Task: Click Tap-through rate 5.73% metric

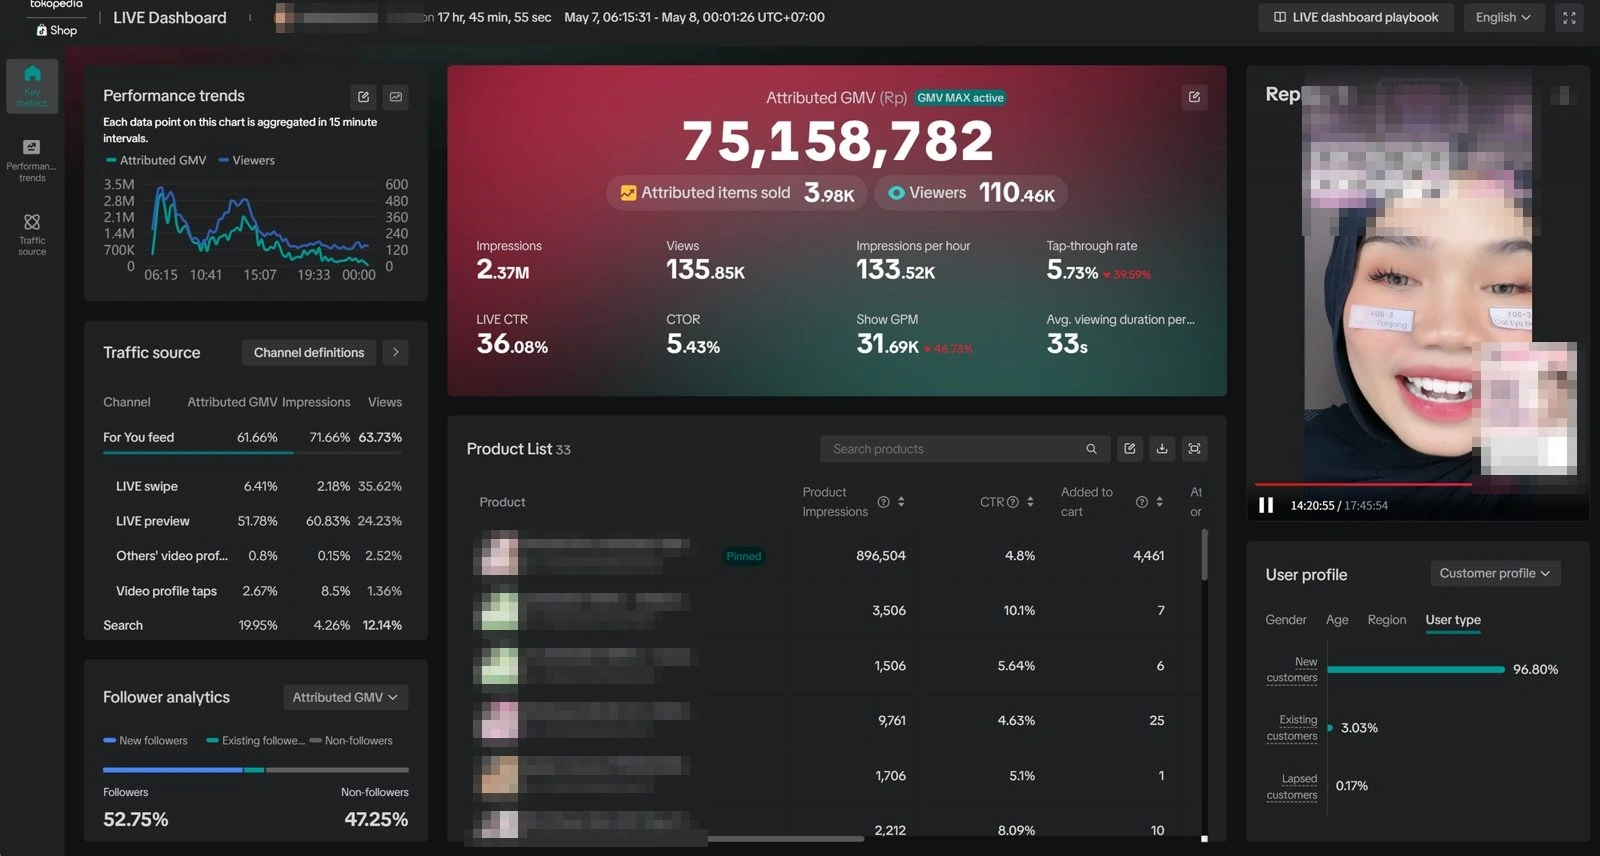Action: (1098, 261)
